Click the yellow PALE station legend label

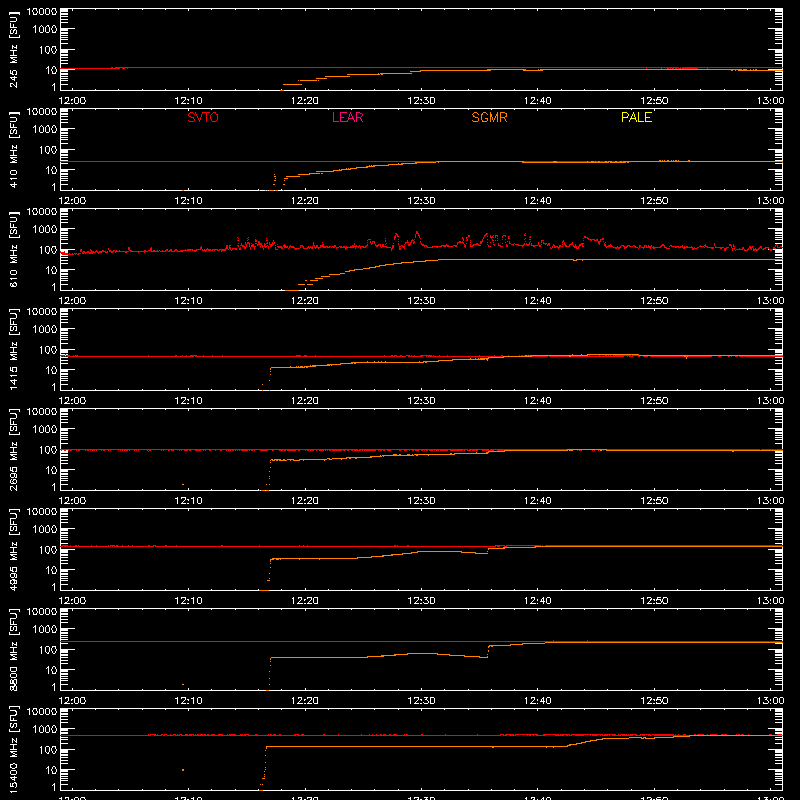(636, 117)
